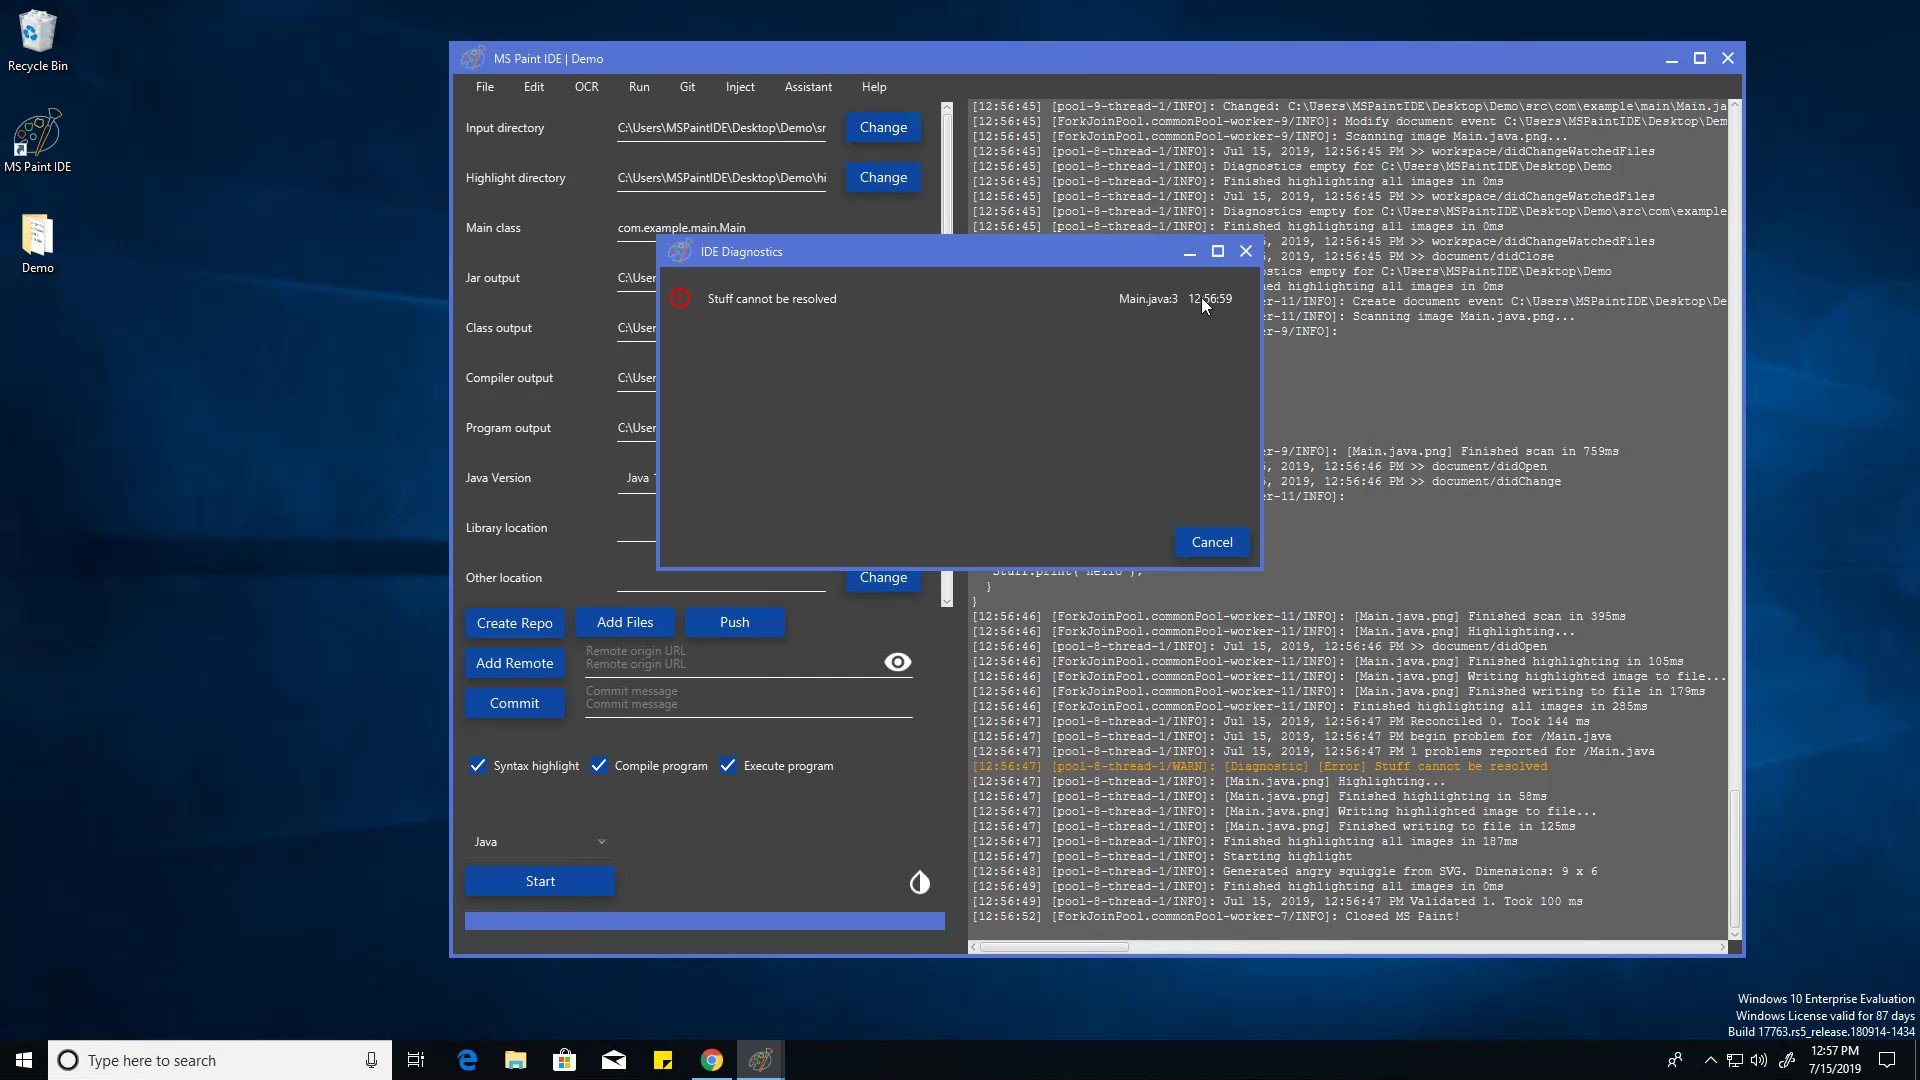Disable the Compile program checkbox
The image size is (1920, 1080).
[599, 766]
